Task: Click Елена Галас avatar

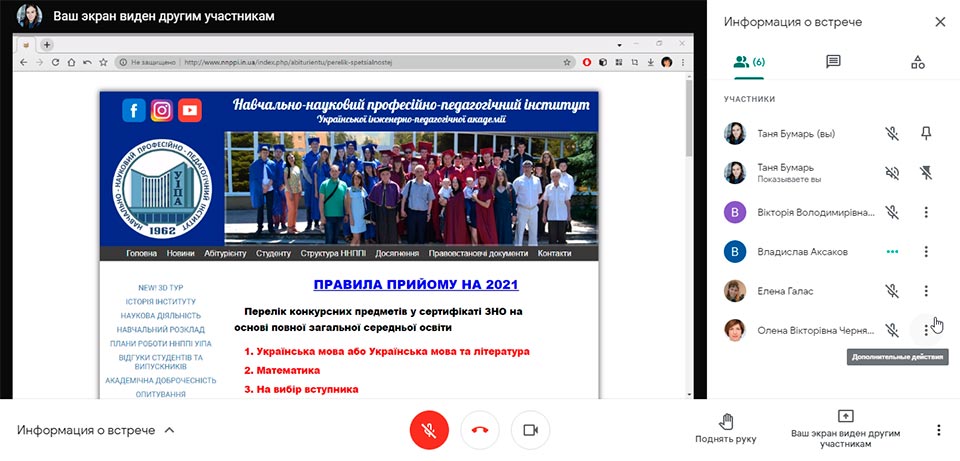Action: coord(735,291)
